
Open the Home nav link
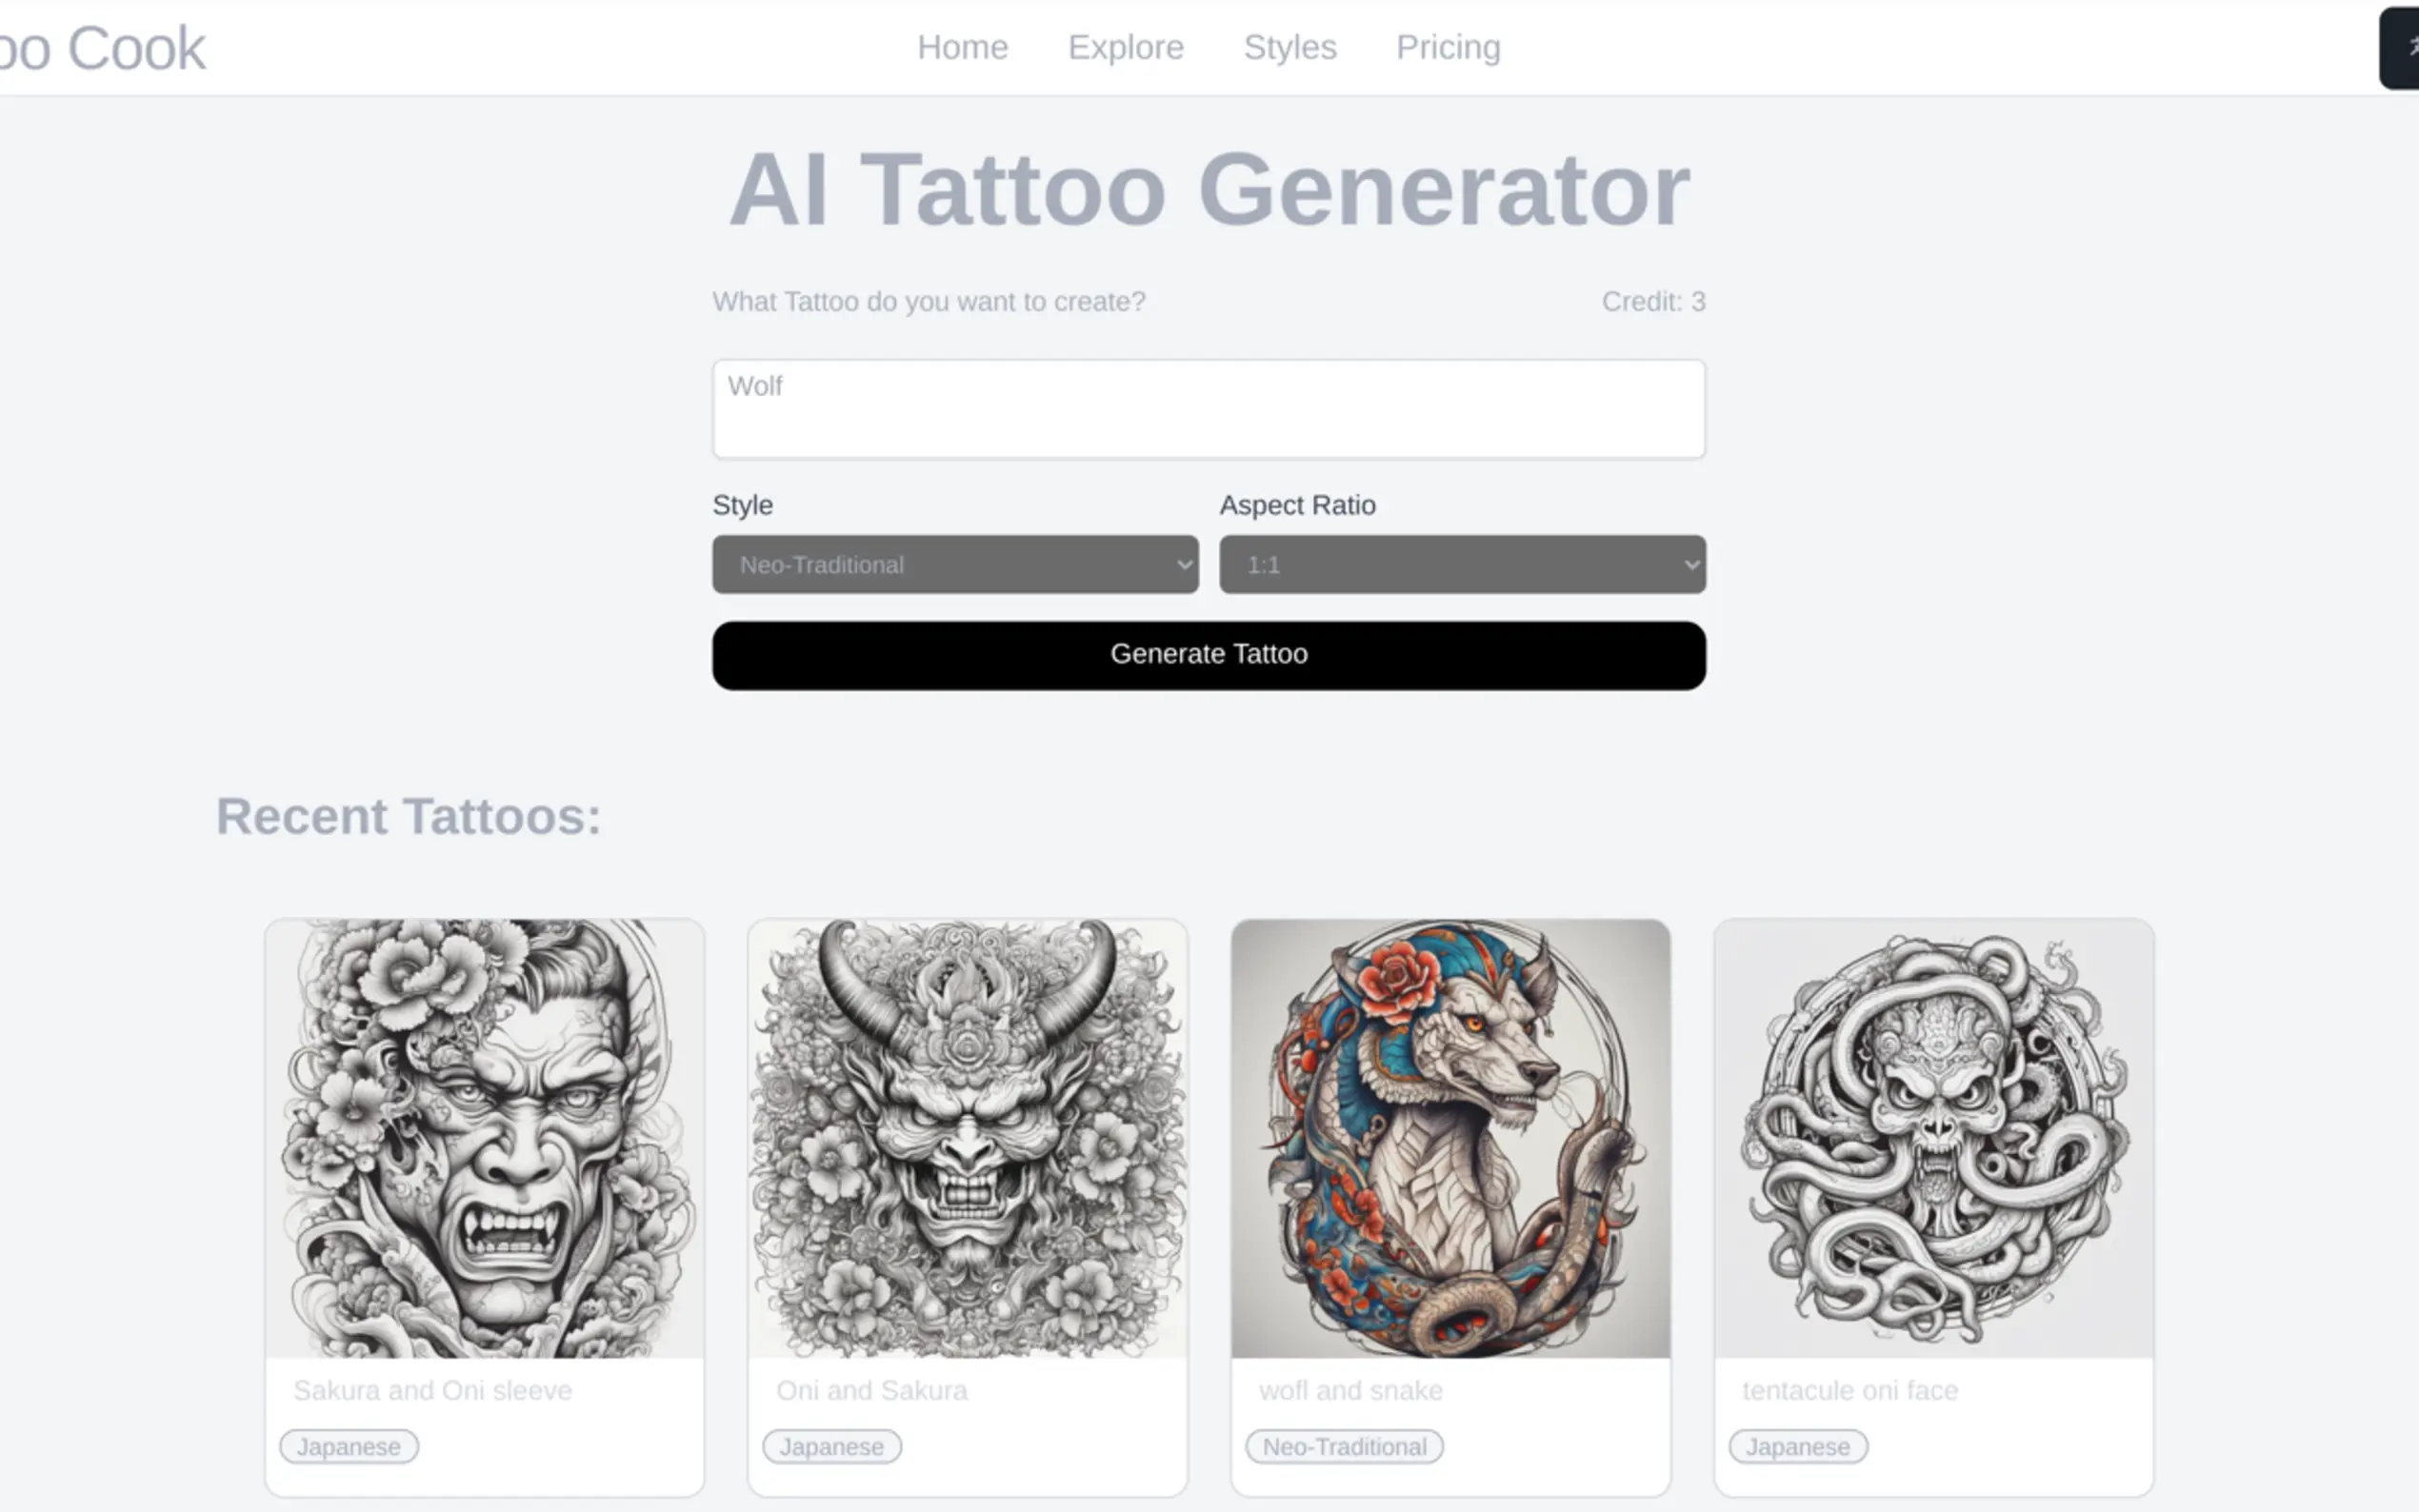click(962, 47)
